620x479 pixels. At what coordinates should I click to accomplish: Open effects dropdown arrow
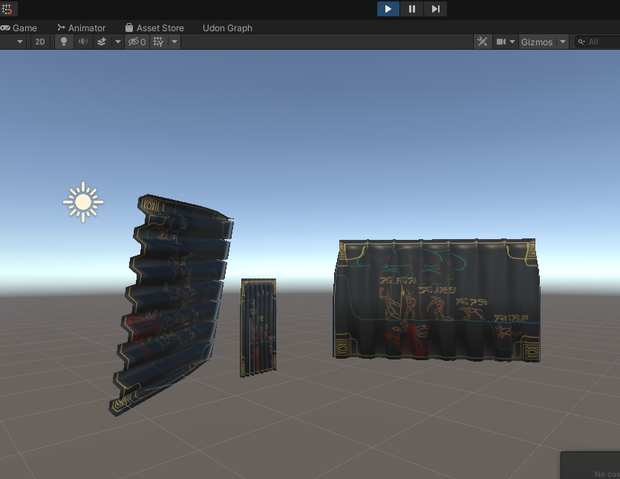(x=117, y=42)
